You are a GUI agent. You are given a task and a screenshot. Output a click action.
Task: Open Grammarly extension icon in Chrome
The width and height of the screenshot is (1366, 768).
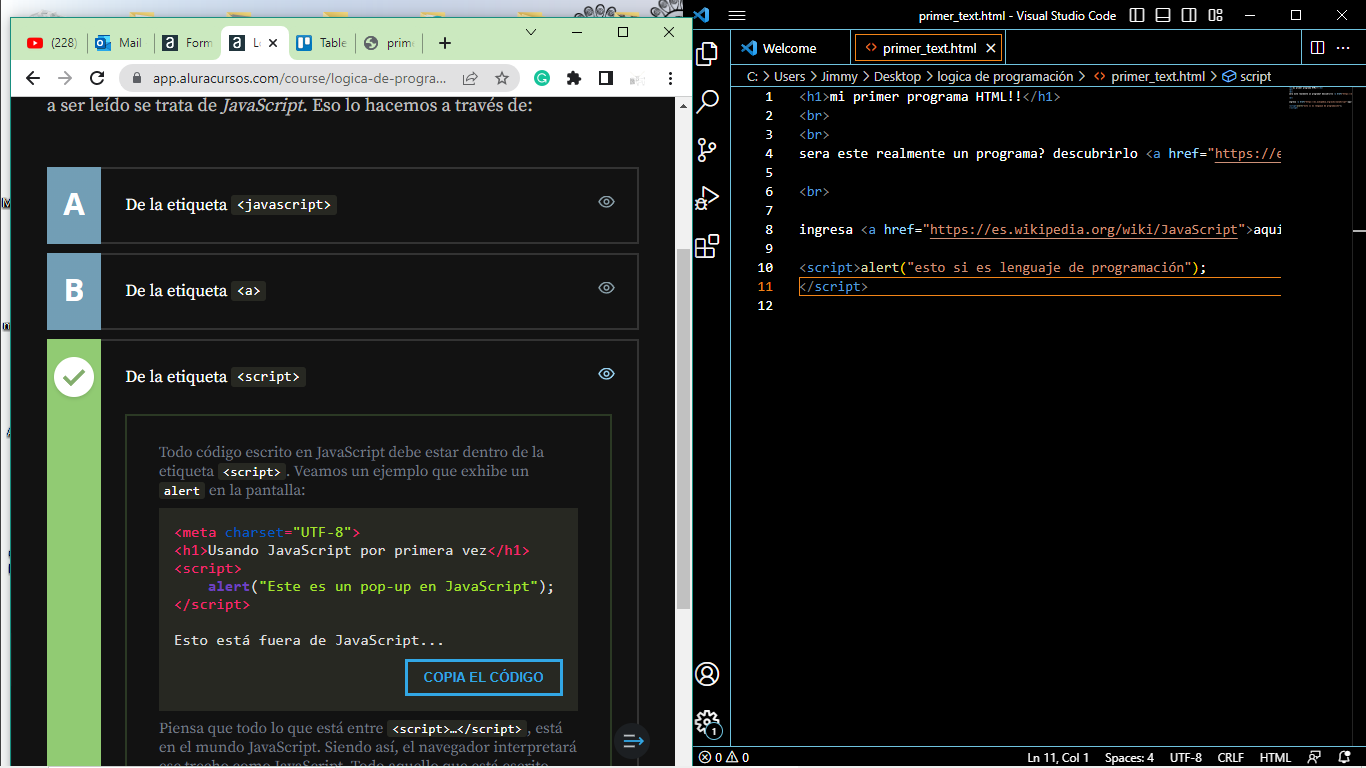pyautogui.click(x=541, y=78)
